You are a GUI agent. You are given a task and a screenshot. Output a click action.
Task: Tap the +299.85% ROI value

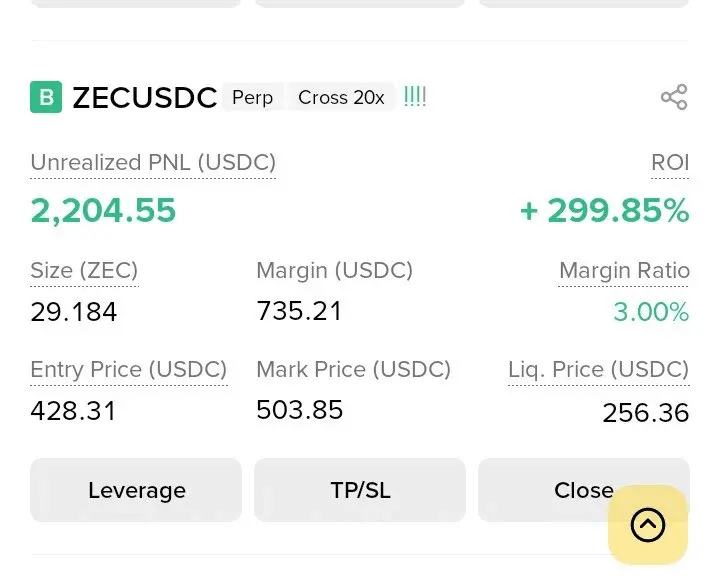point(604,210)
